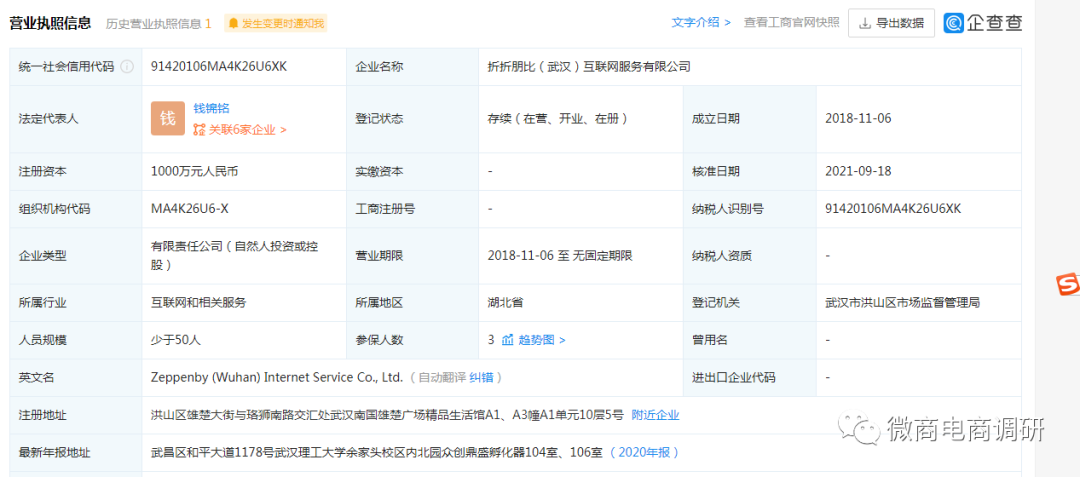The height and width of the screenshot is (477, 1080).
Task: Open the 2020年报 link
Action: click(x=644, y=452)
